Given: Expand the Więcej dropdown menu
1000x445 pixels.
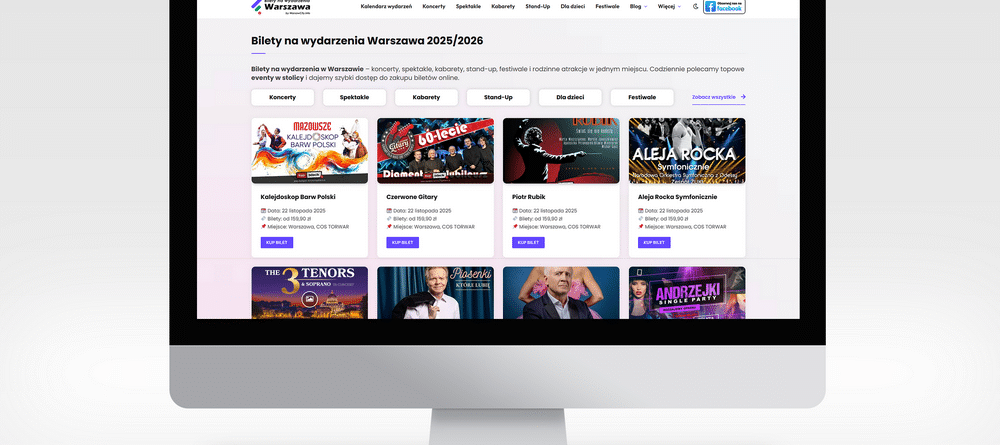Looking at the screenshot, I should point(669,6).
